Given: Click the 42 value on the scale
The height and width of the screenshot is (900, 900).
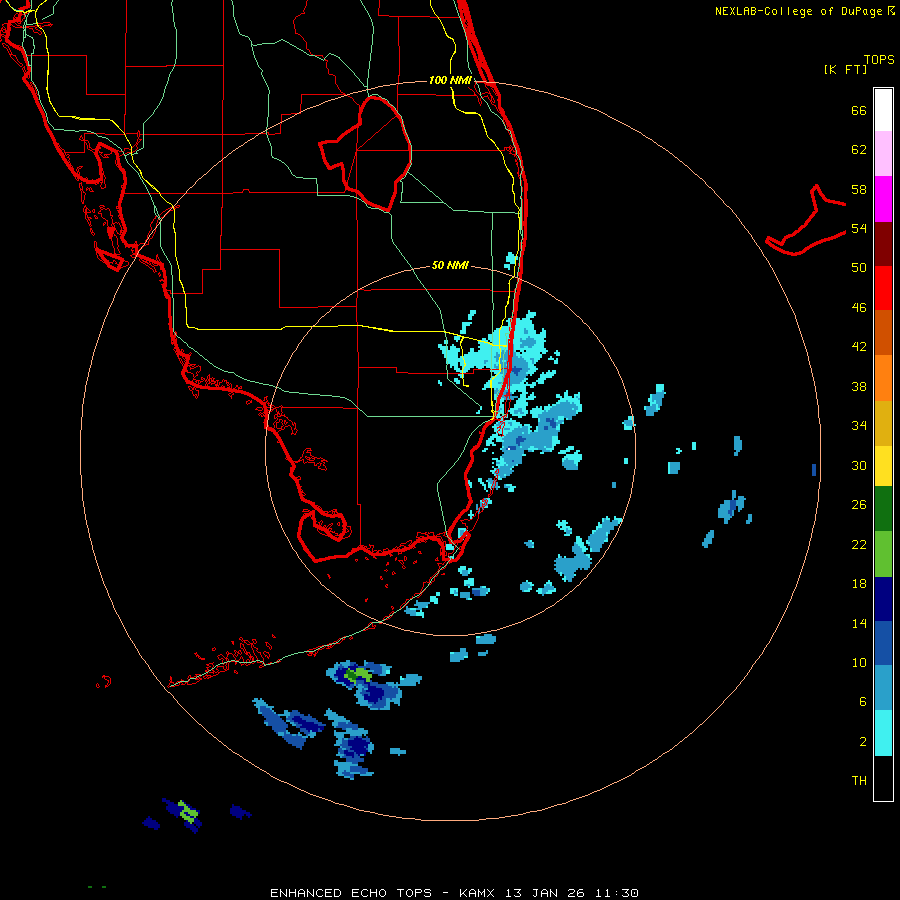Looking at the screenshot, I should pyautogui.click(x=859, y=347).
